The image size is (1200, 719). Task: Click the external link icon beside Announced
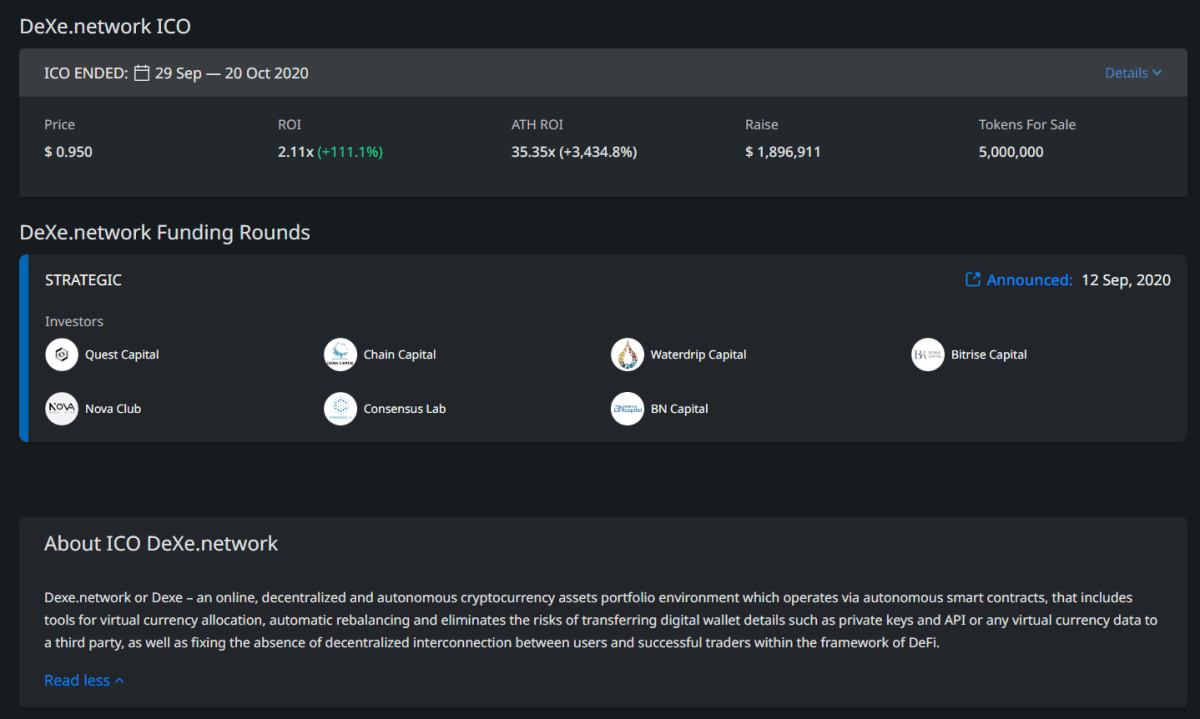tap(972, 280)
